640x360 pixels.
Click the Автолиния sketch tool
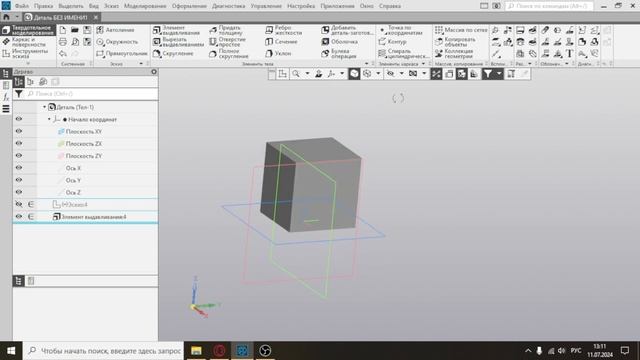115,30
